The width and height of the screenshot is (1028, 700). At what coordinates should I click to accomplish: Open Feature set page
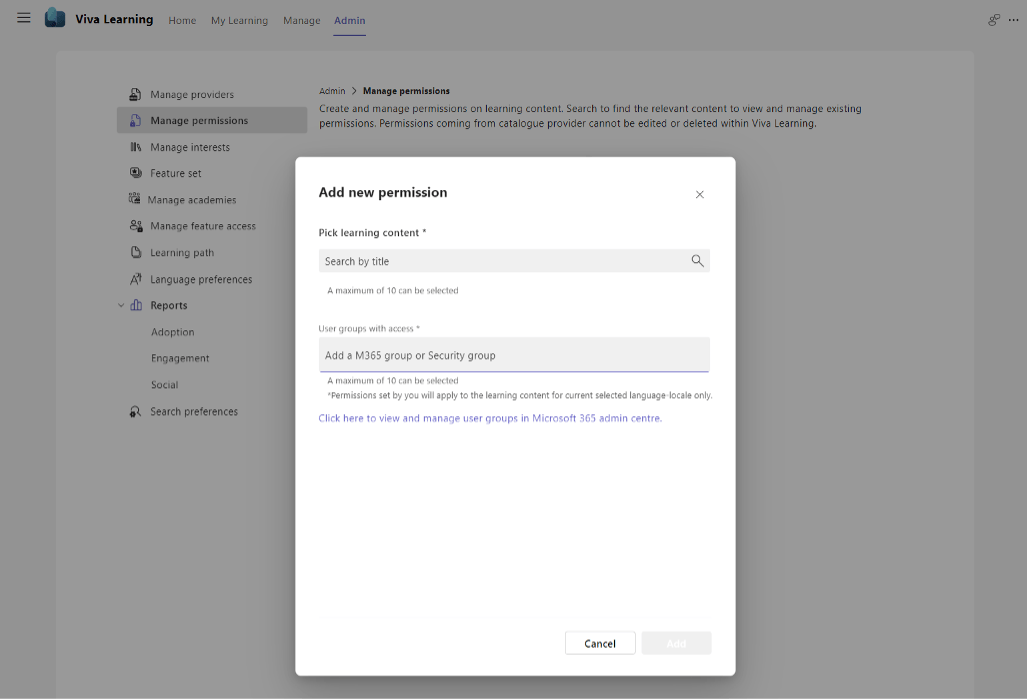point(176,174)
